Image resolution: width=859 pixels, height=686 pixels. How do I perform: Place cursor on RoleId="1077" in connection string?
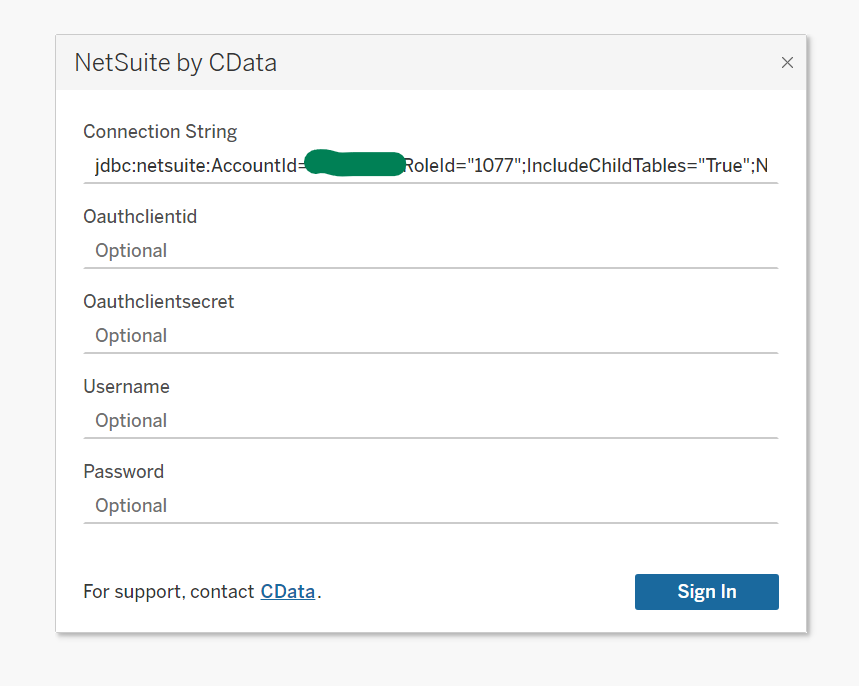tap(462, 166)
